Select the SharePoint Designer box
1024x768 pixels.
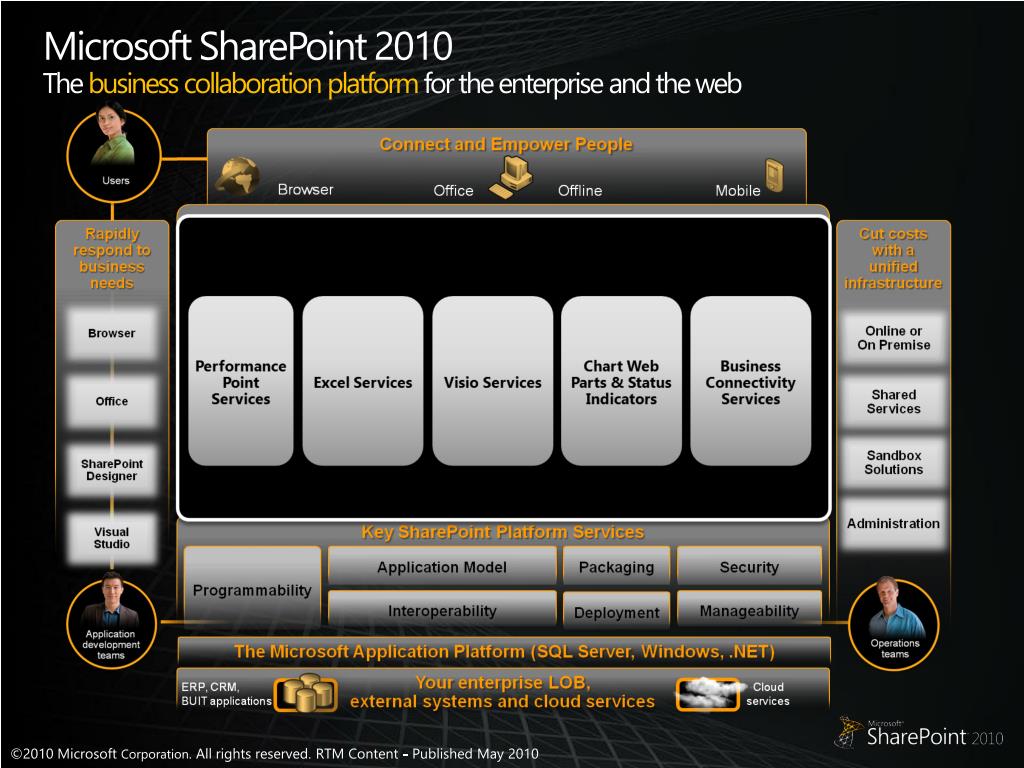tap(112, 470)
